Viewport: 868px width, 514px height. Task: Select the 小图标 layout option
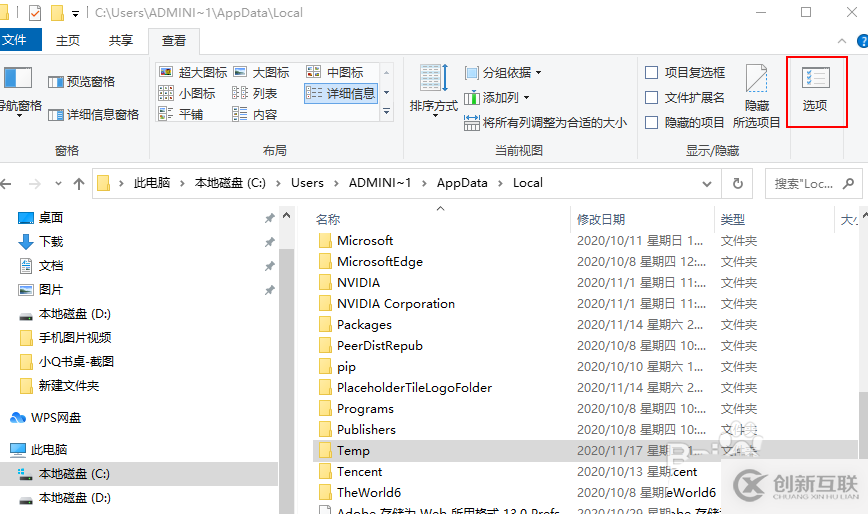click(x=187, y=94)
